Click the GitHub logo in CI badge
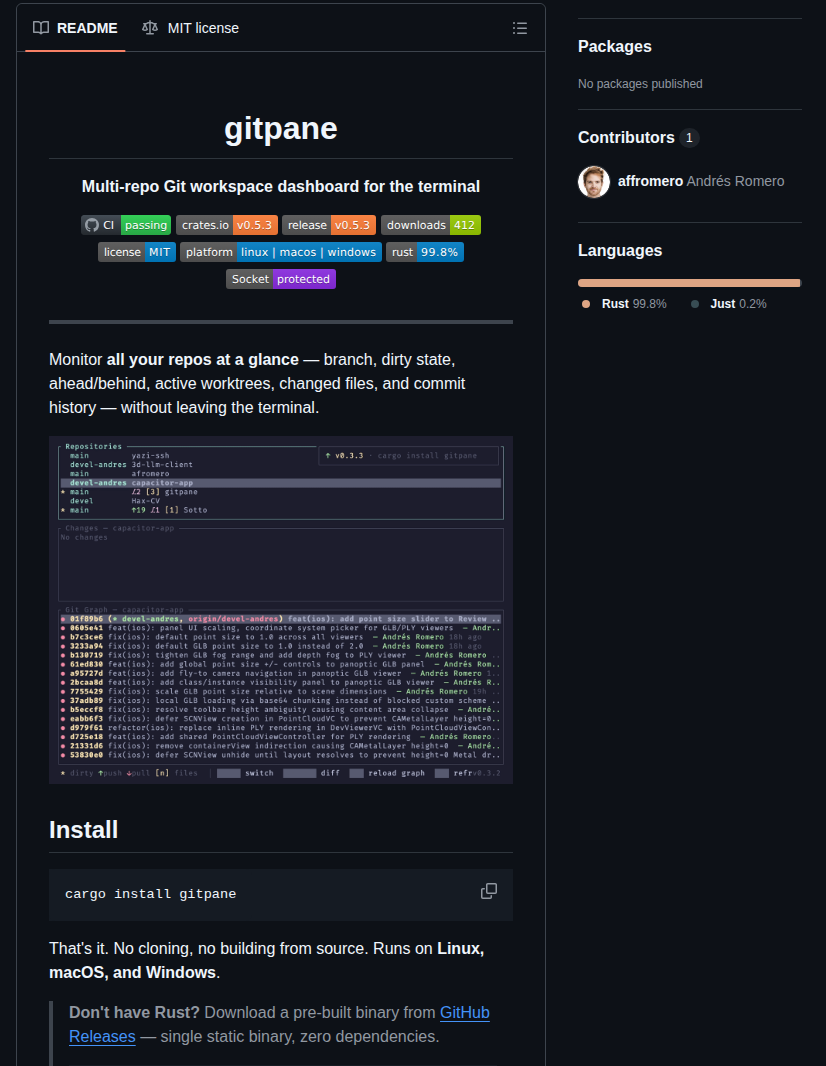 [92, 225]
